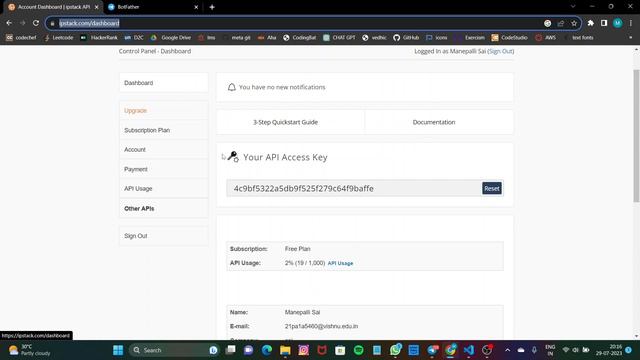
Task: Click Sign Out in the sidebar
Action: pos(164,236)
